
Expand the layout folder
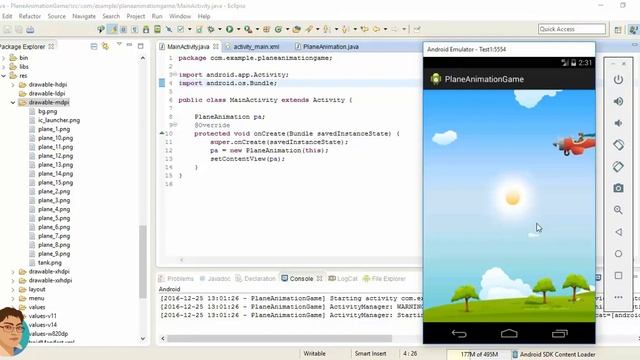click(x=13, y=289)
